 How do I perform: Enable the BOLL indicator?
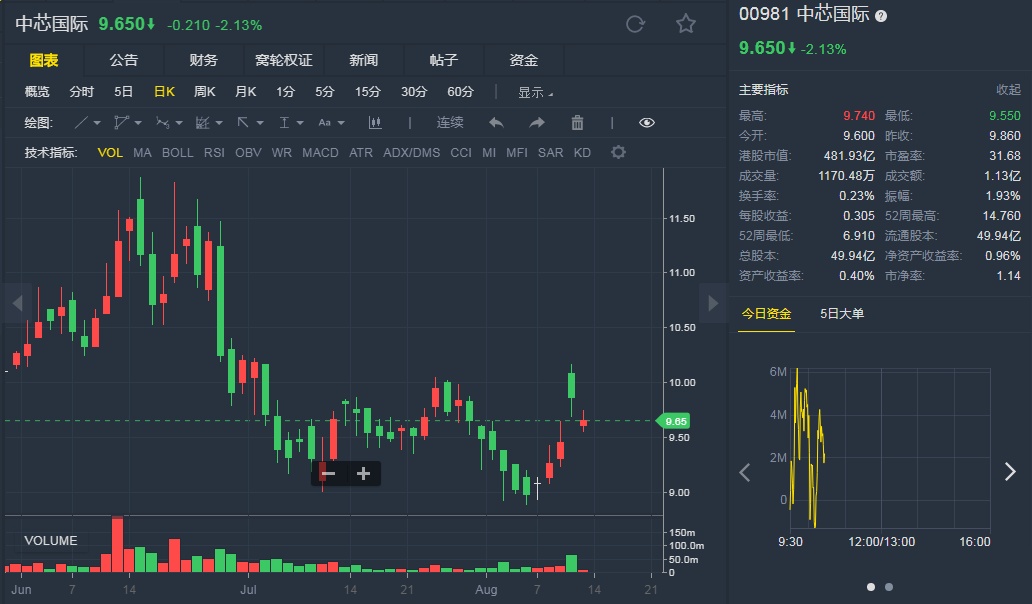tap(178, 153)
